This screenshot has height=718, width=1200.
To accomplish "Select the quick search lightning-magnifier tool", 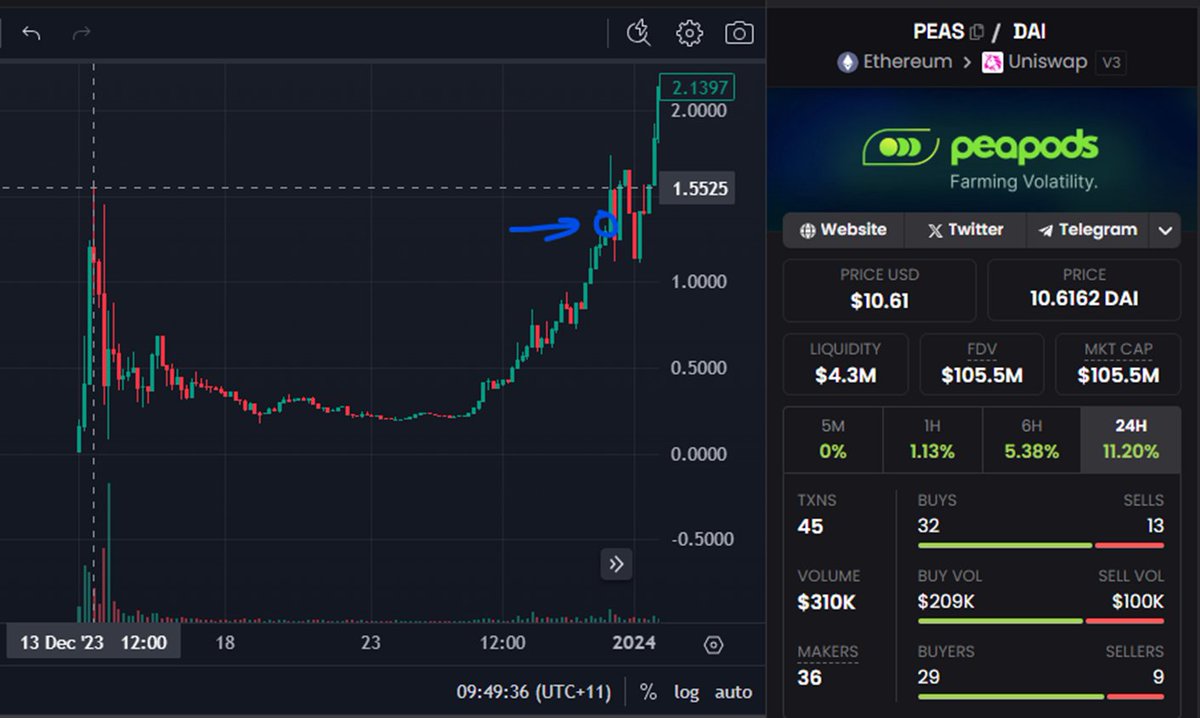I will click(x=639, y=32).
